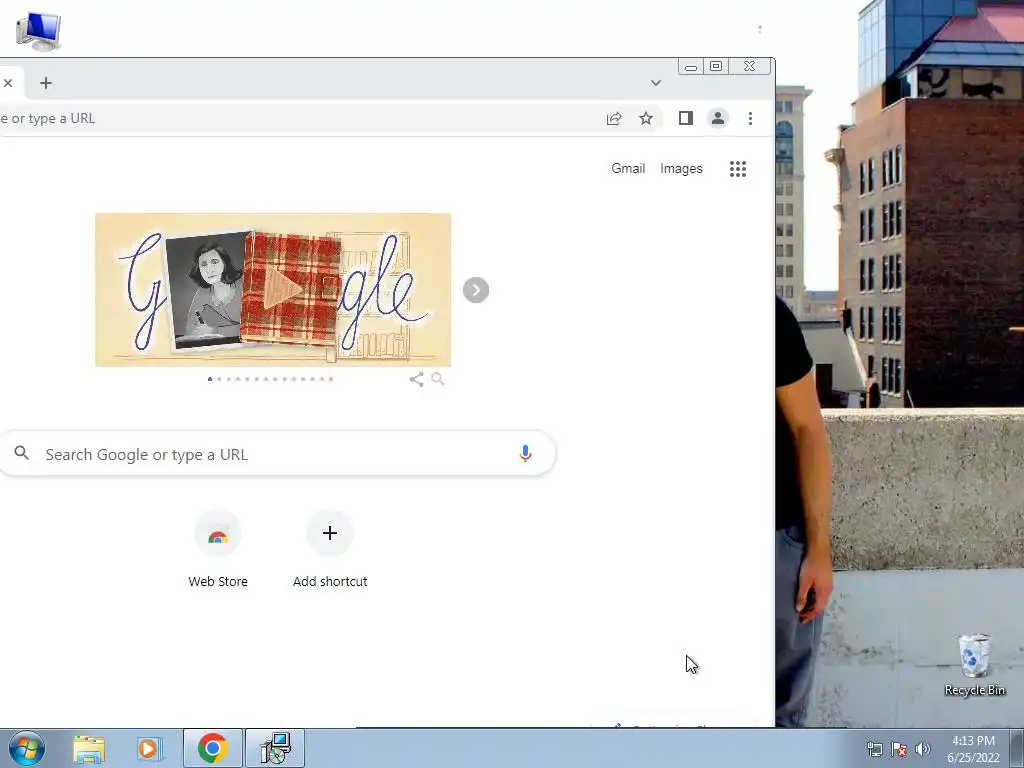Focus the Search Google or type a URL box

point(278,453)
